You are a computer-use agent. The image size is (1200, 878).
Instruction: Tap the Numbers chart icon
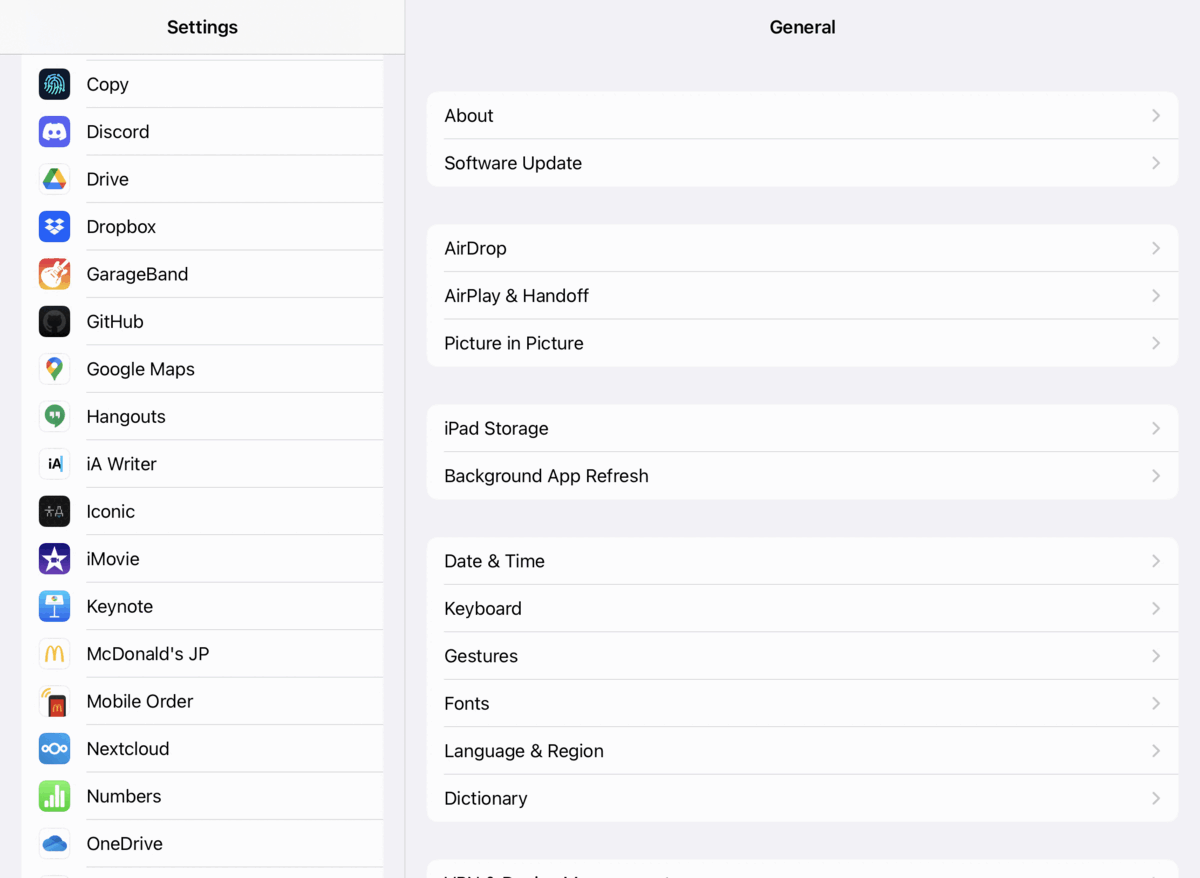click(54, 796)
